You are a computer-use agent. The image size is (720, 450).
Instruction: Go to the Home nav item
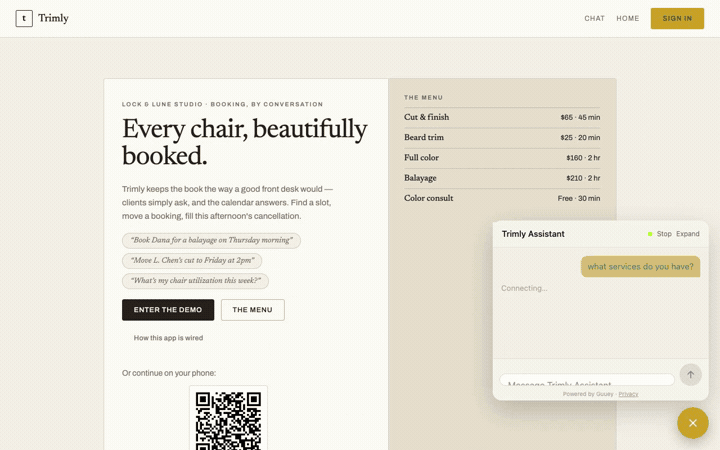627,18
